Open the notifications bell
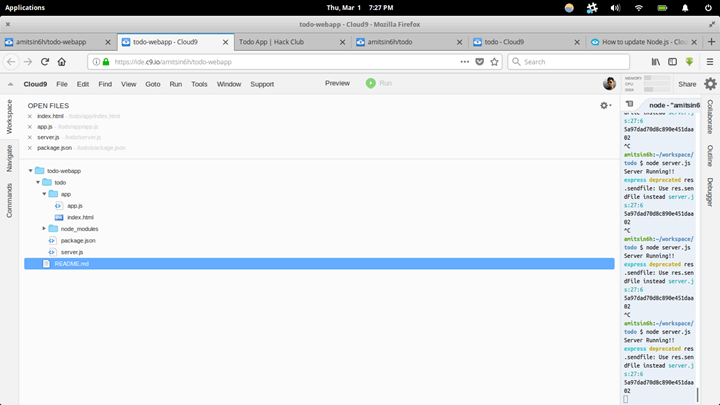Viewport: 720px width, 405px height. pyautogui.click(x=685, y=8)
